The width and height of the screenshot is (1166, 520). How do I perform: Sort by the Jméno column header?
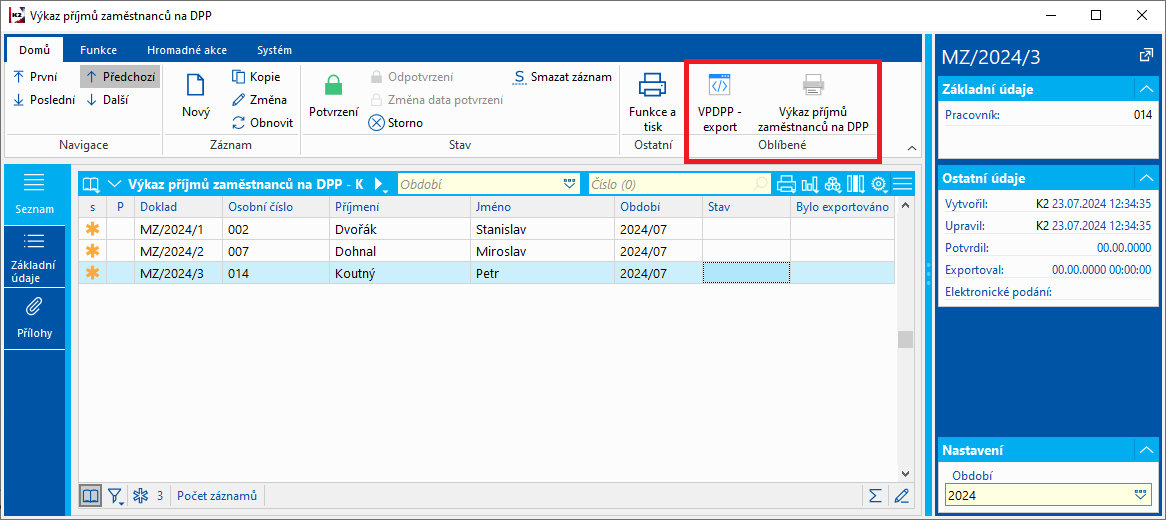coord(542,207)
